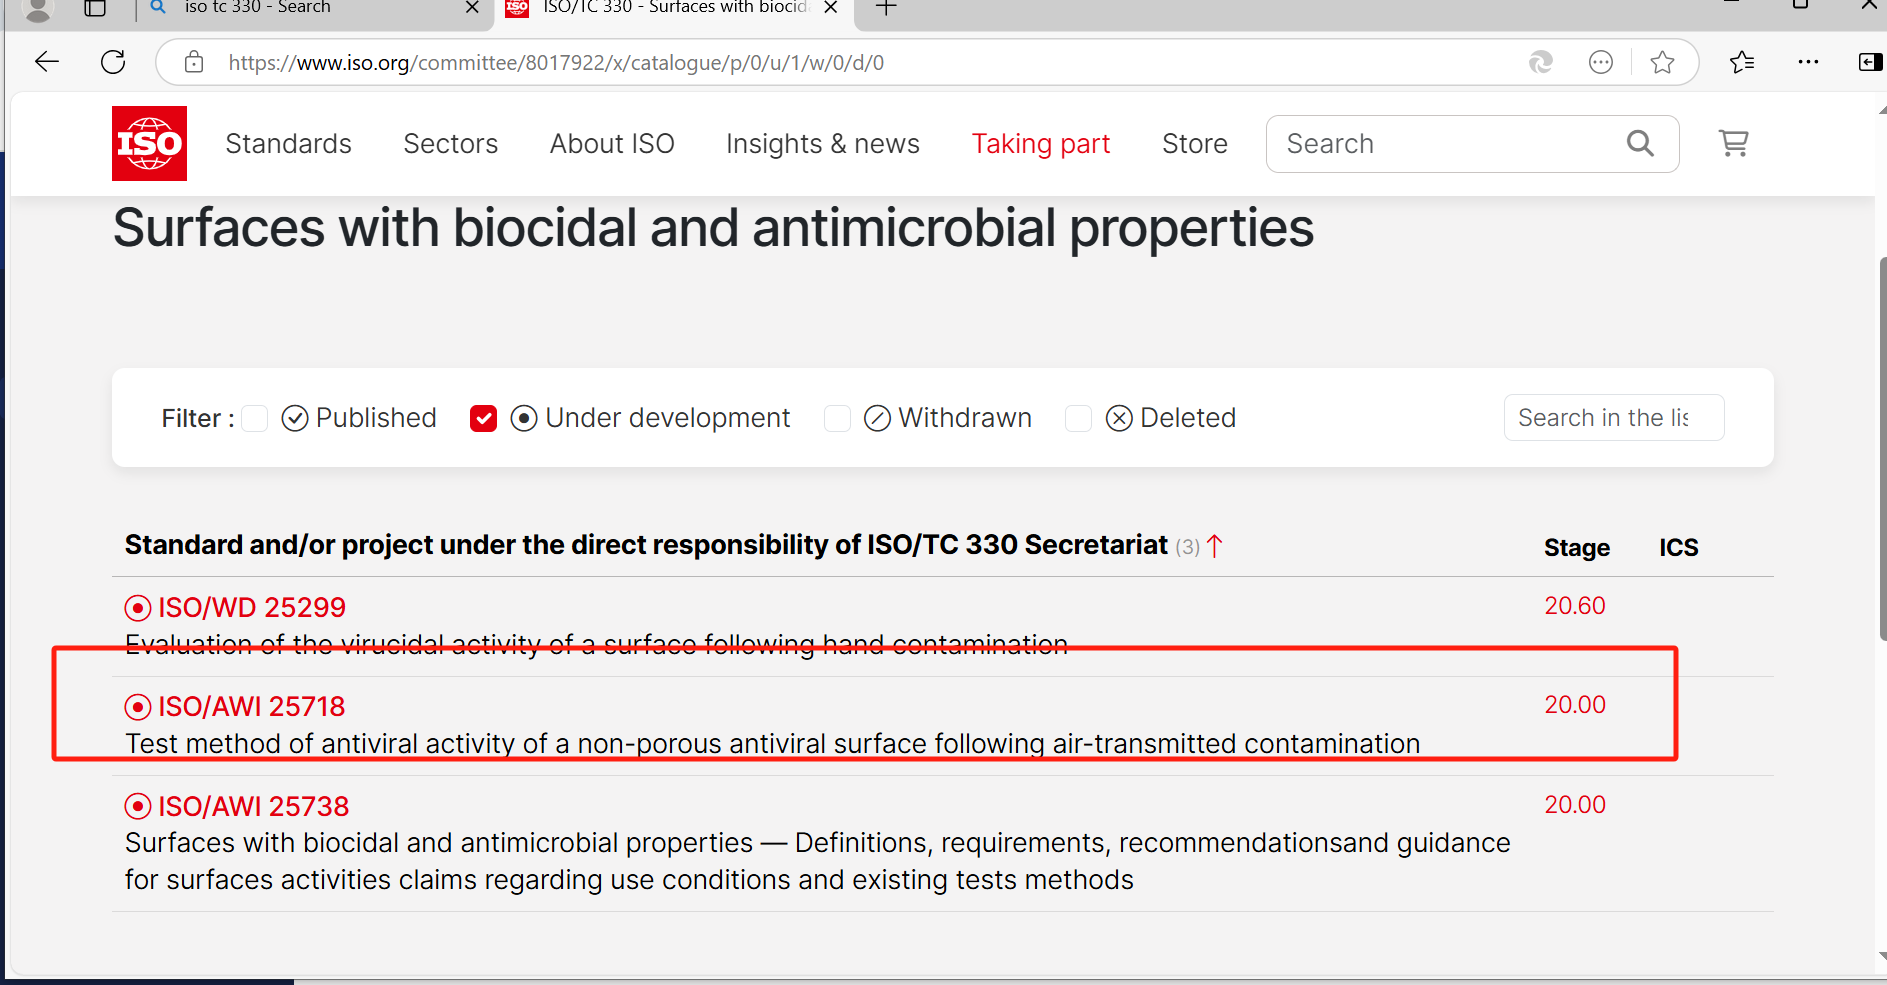
Task: Tick the Deleted filter checkbox
Action: coord(1078,418)
